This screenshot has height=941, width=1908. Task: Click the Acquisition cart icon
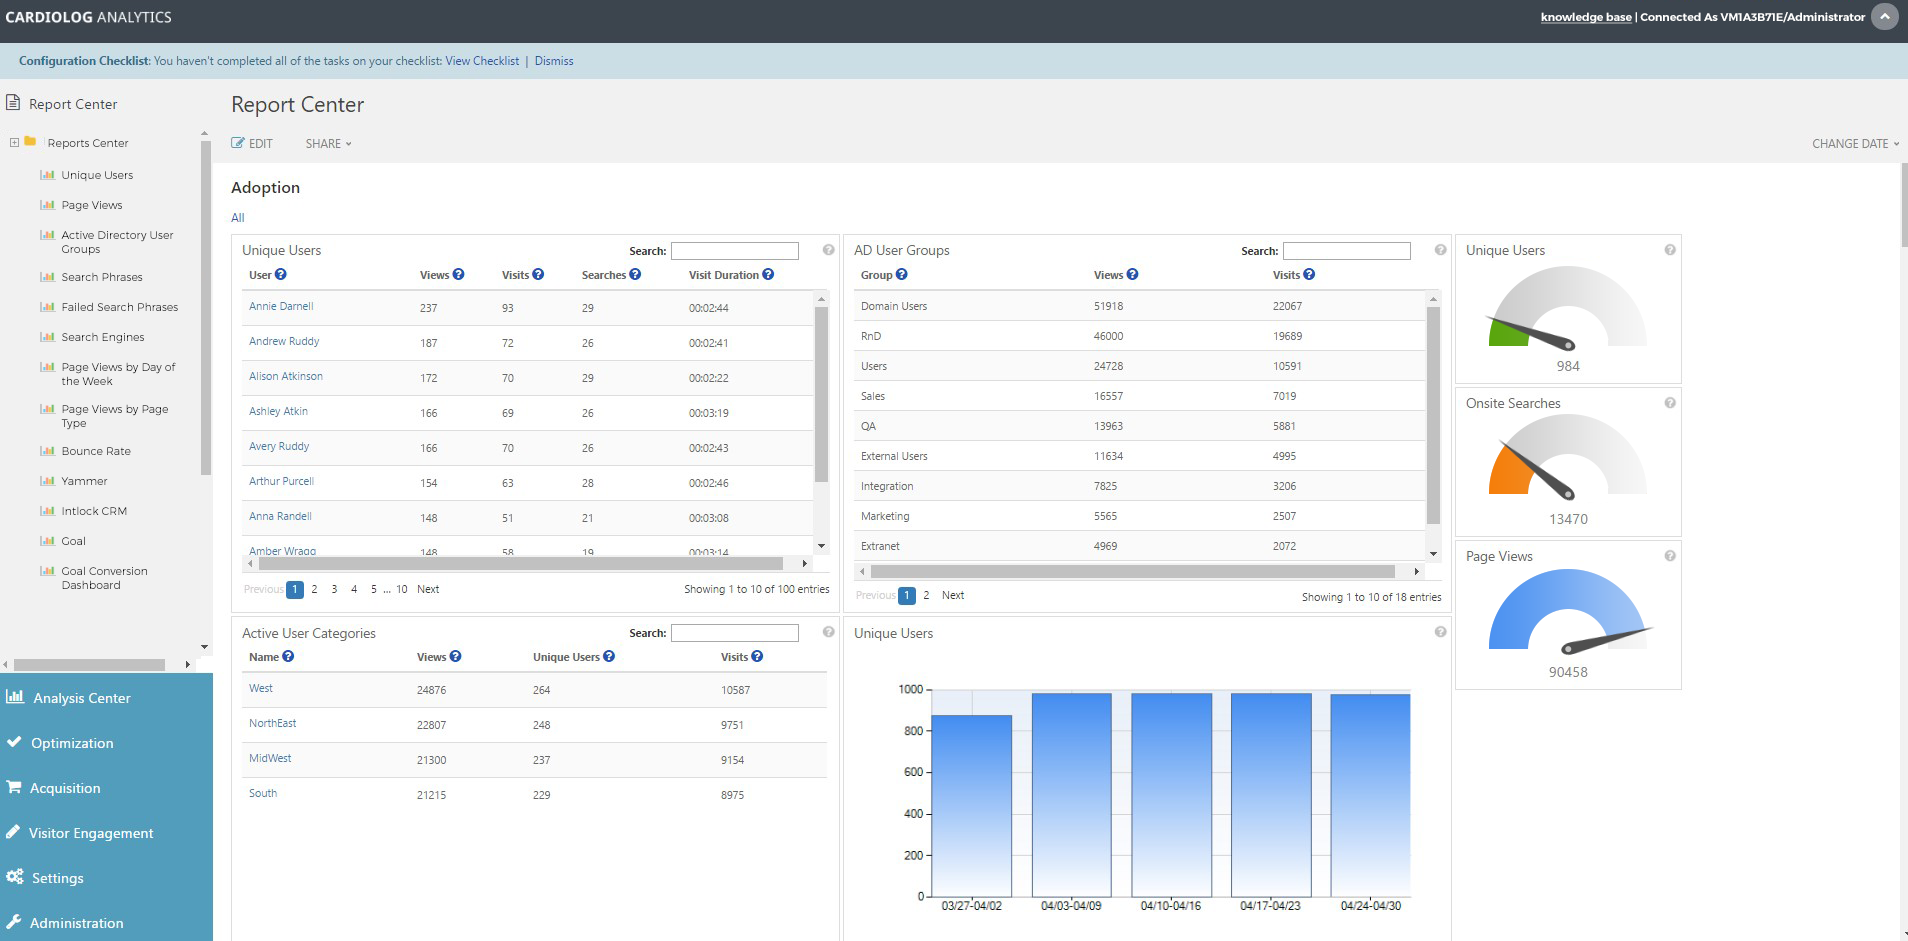click(14, 787)
